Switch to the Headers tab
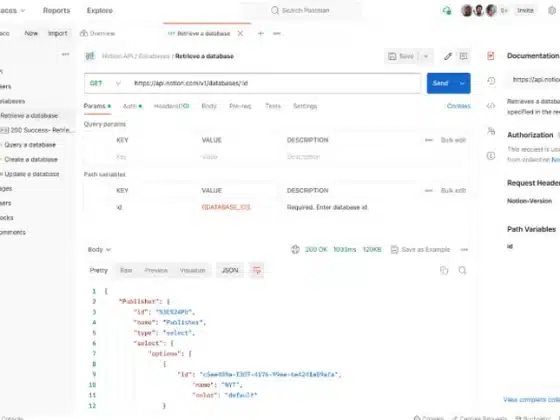Viewport: 560px width, 420px height. tap(171, 106)
